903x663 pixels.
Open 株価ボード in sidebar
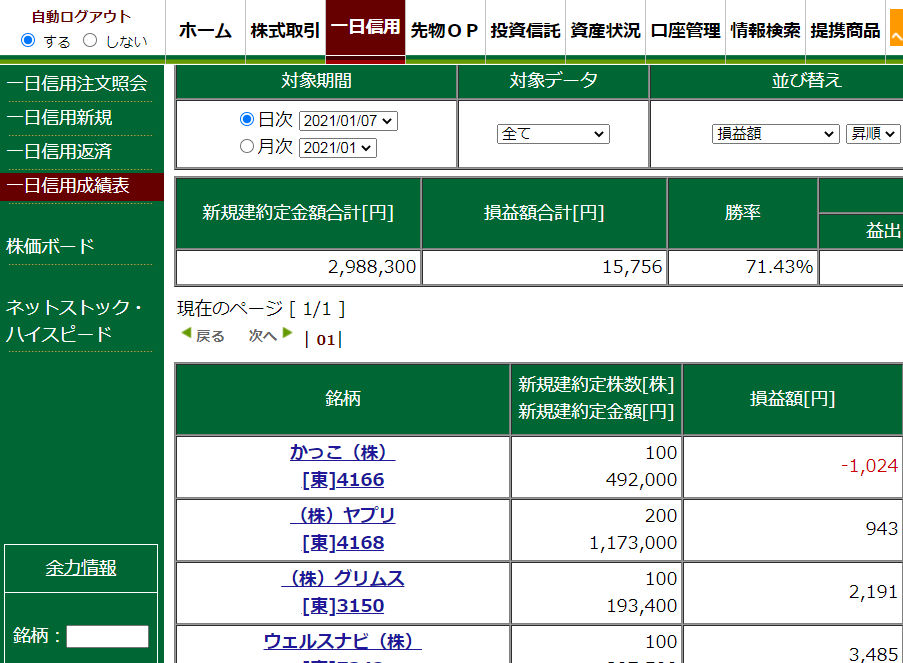(50, 247)
